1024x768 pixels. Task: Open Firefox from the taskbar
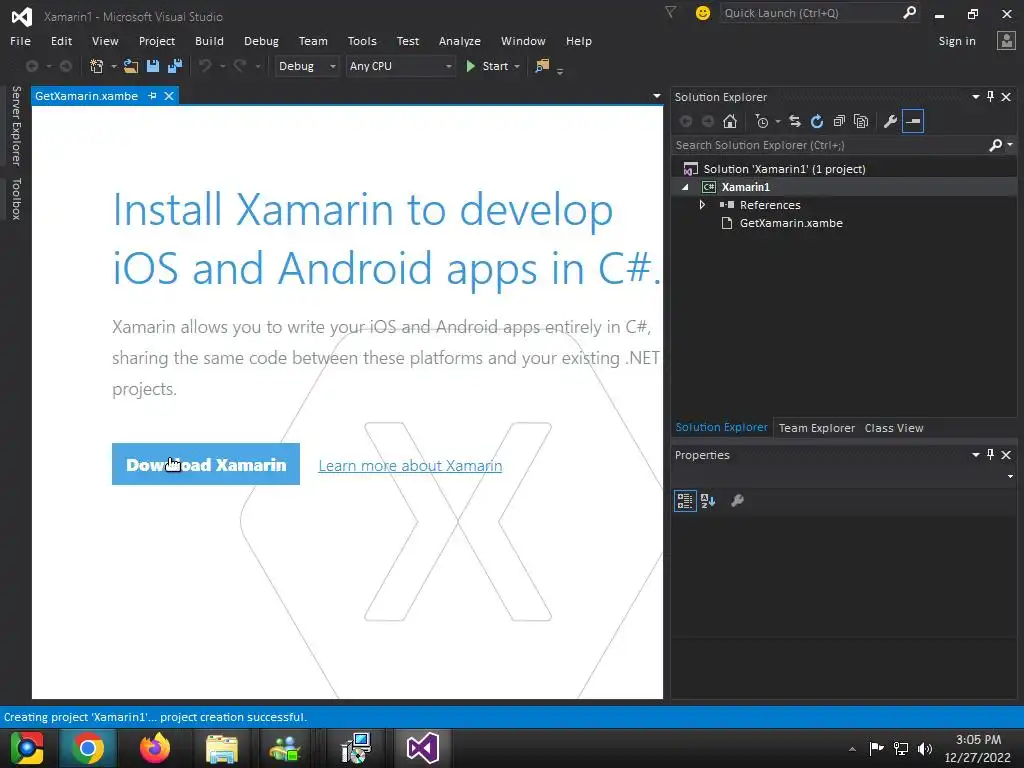click(x=155, y=748)
